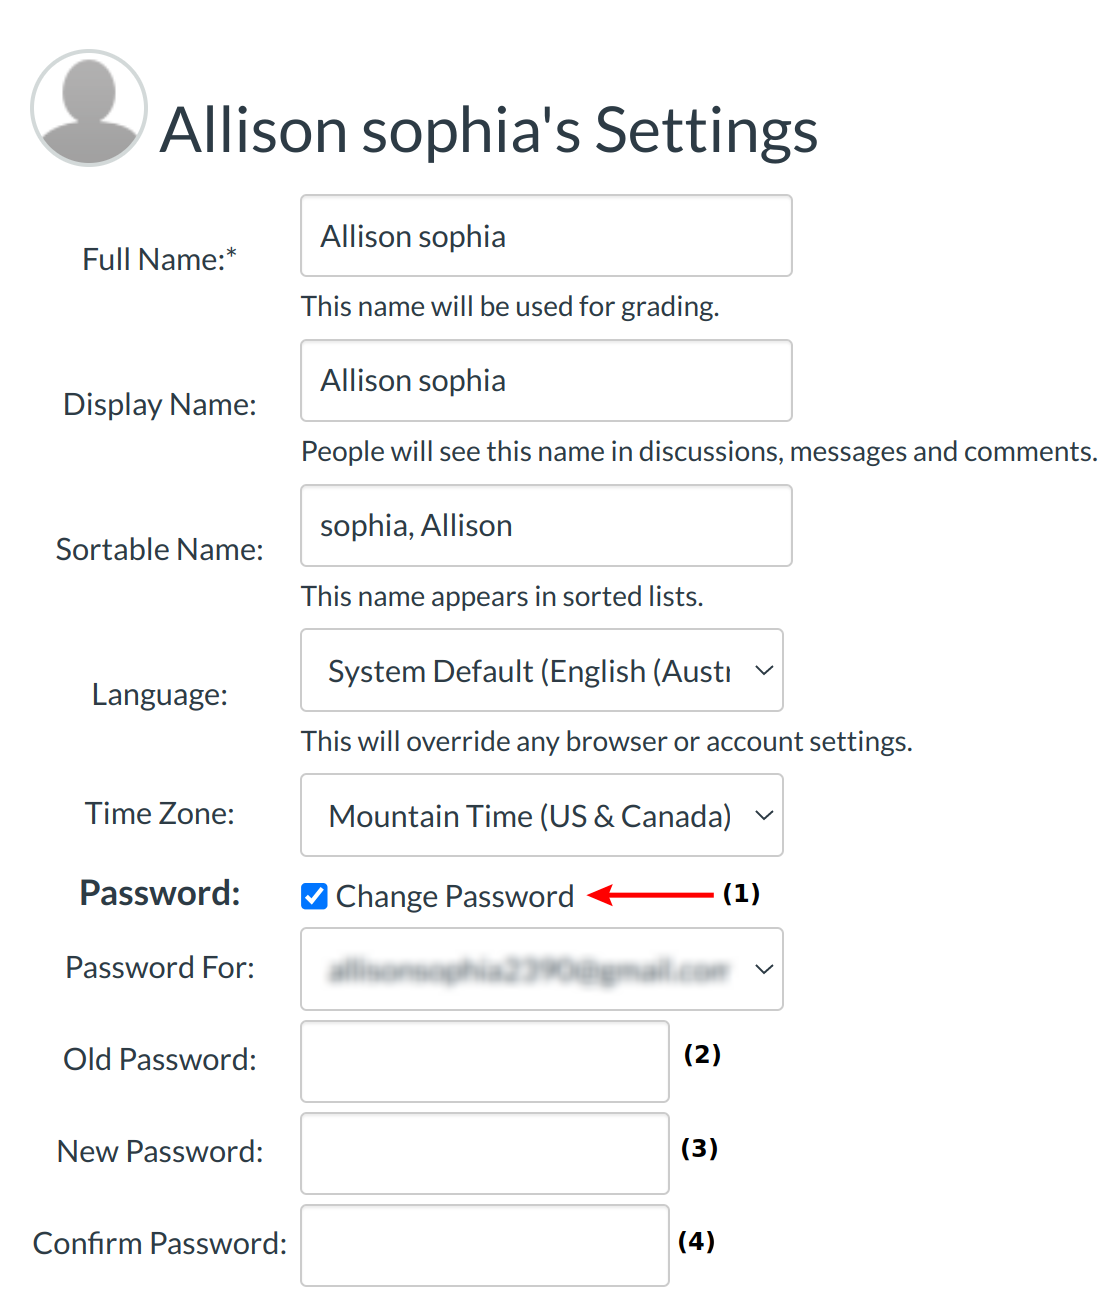Click the "Sortable Name:" label
Image resolution: width=1112 pixels, height=1316 pixels.
[160, 549]
